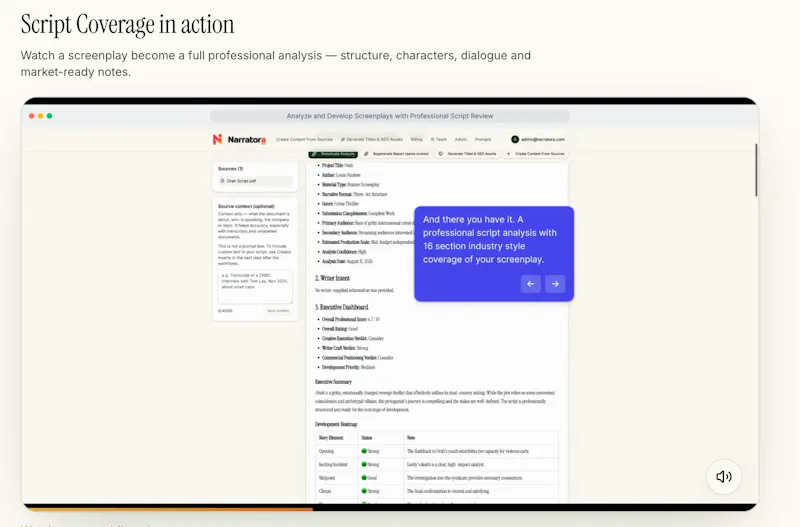Click the Oran Script.pdf file icon
This screenshot has width=800, height=527.
[222, 181]
